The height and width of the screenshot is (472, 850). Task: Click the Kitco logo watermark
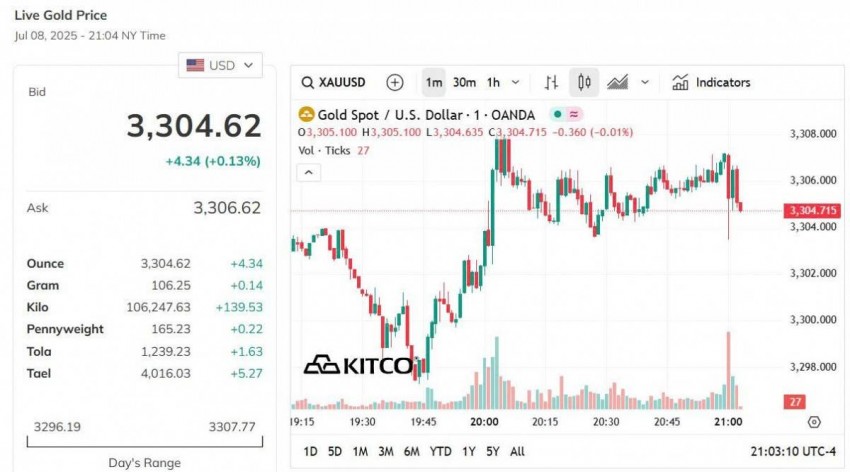(x=357, y=365)
